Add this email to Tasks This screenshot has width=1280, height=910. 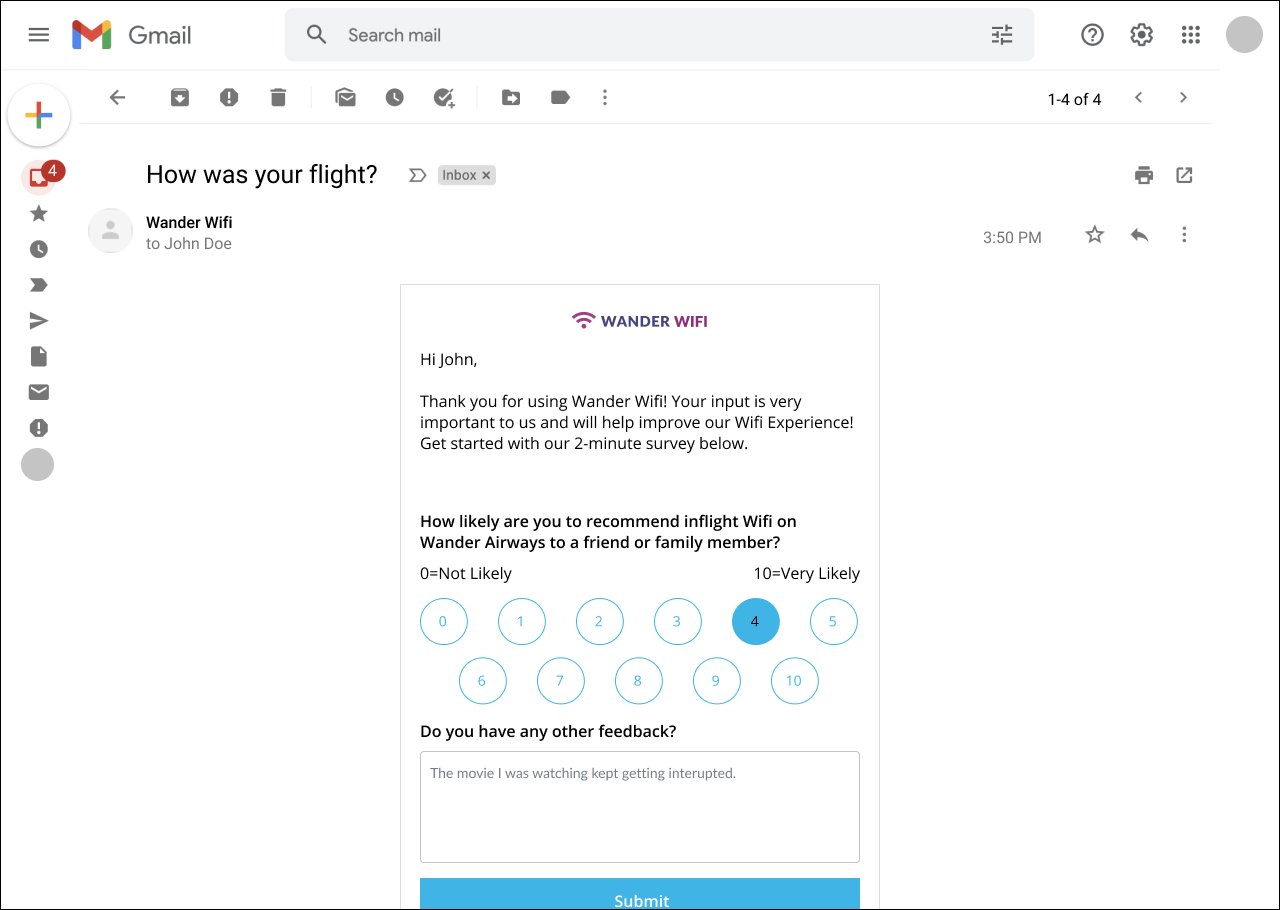444,97
